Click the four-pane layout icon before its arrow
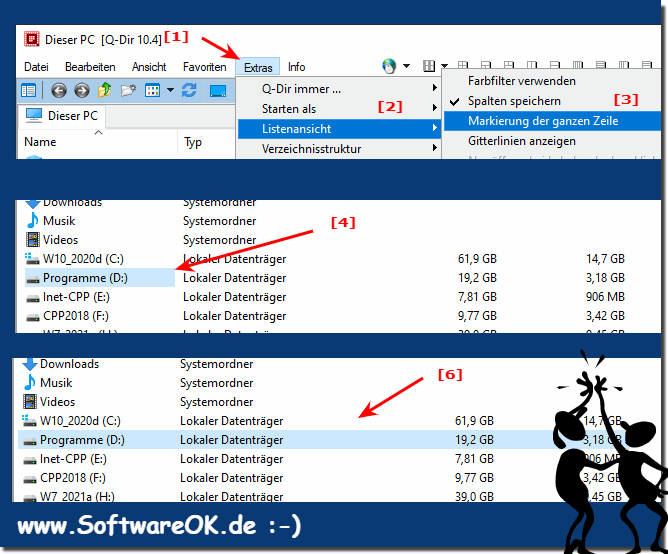Image resolution: width=668 pixels, height=554 pixels. [429, 66]
